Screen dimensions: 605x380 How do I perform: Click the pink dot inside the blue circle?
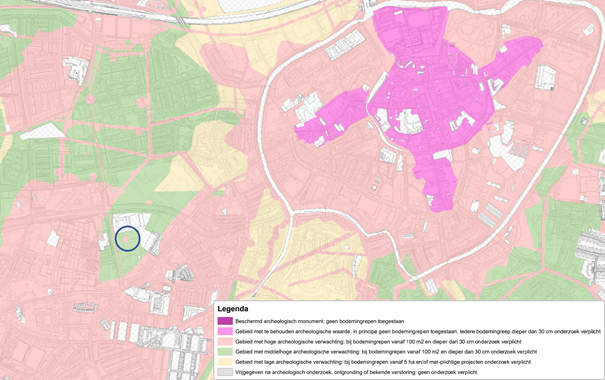coord(127,240)
